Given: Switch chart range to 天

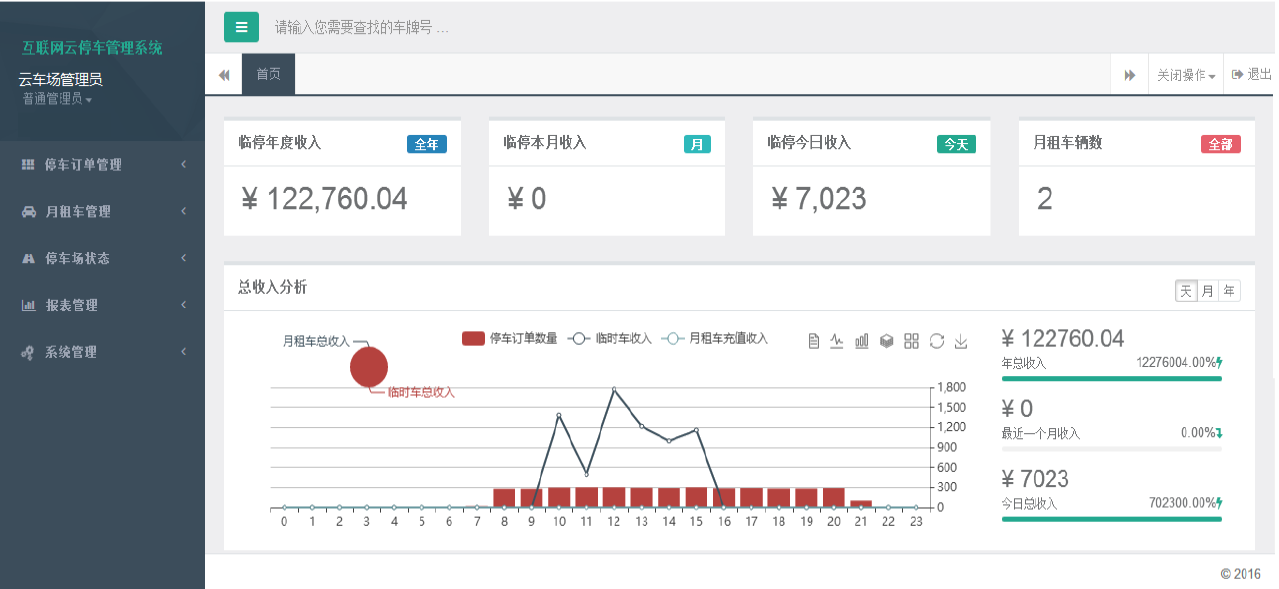Looking at the screenshot, I should coord(1186,291).
